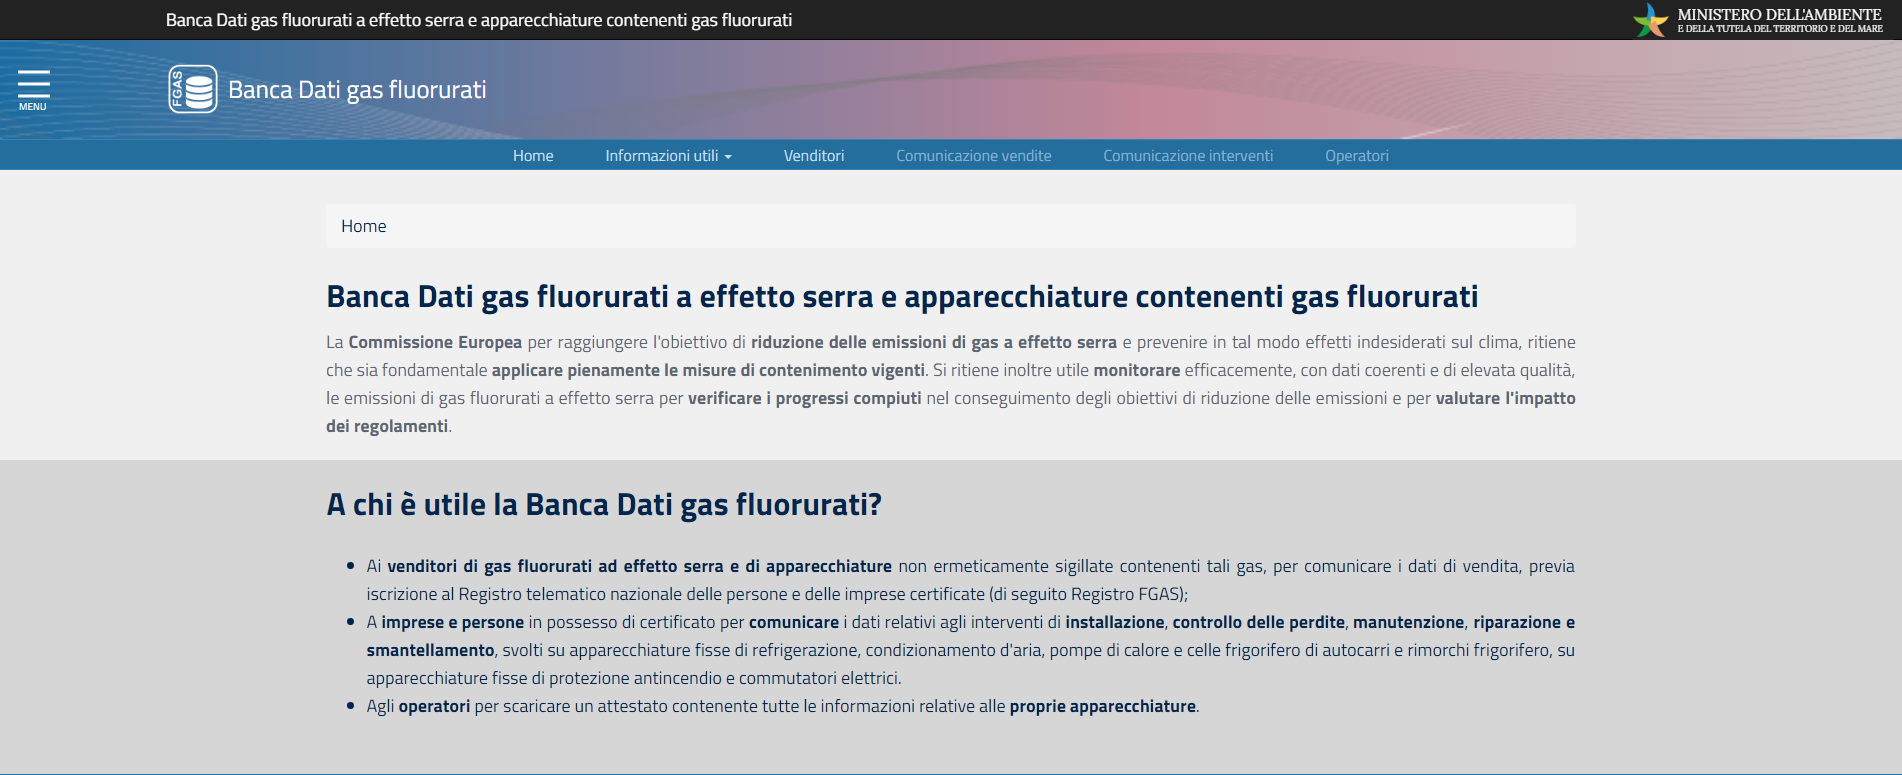
Task: Expand the Informazioni utili dropdown
Action: tap(668, 156)
